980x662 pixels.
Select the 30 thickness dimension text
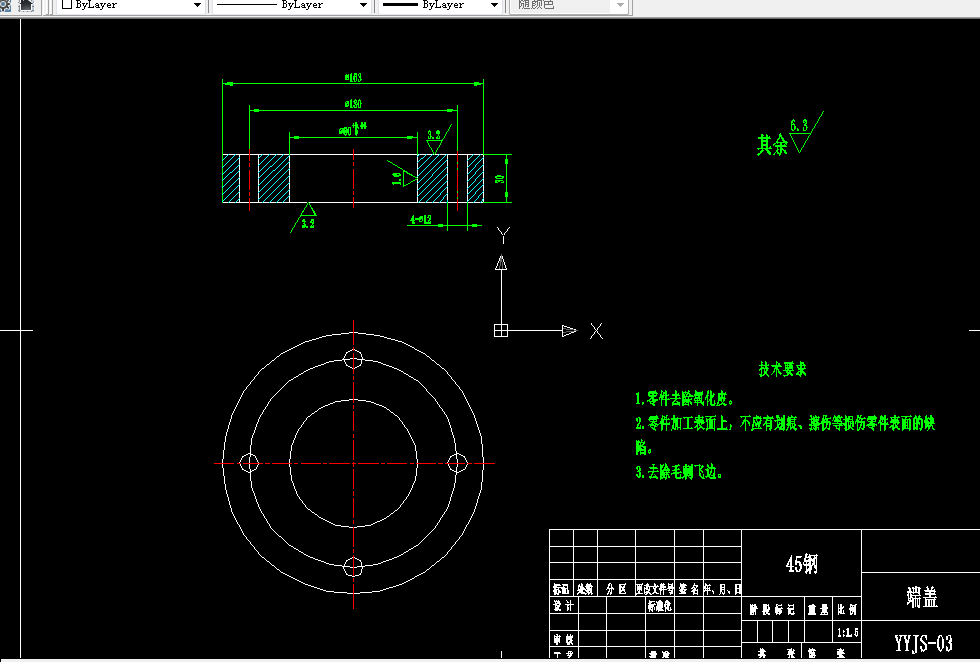coord(500,179)
